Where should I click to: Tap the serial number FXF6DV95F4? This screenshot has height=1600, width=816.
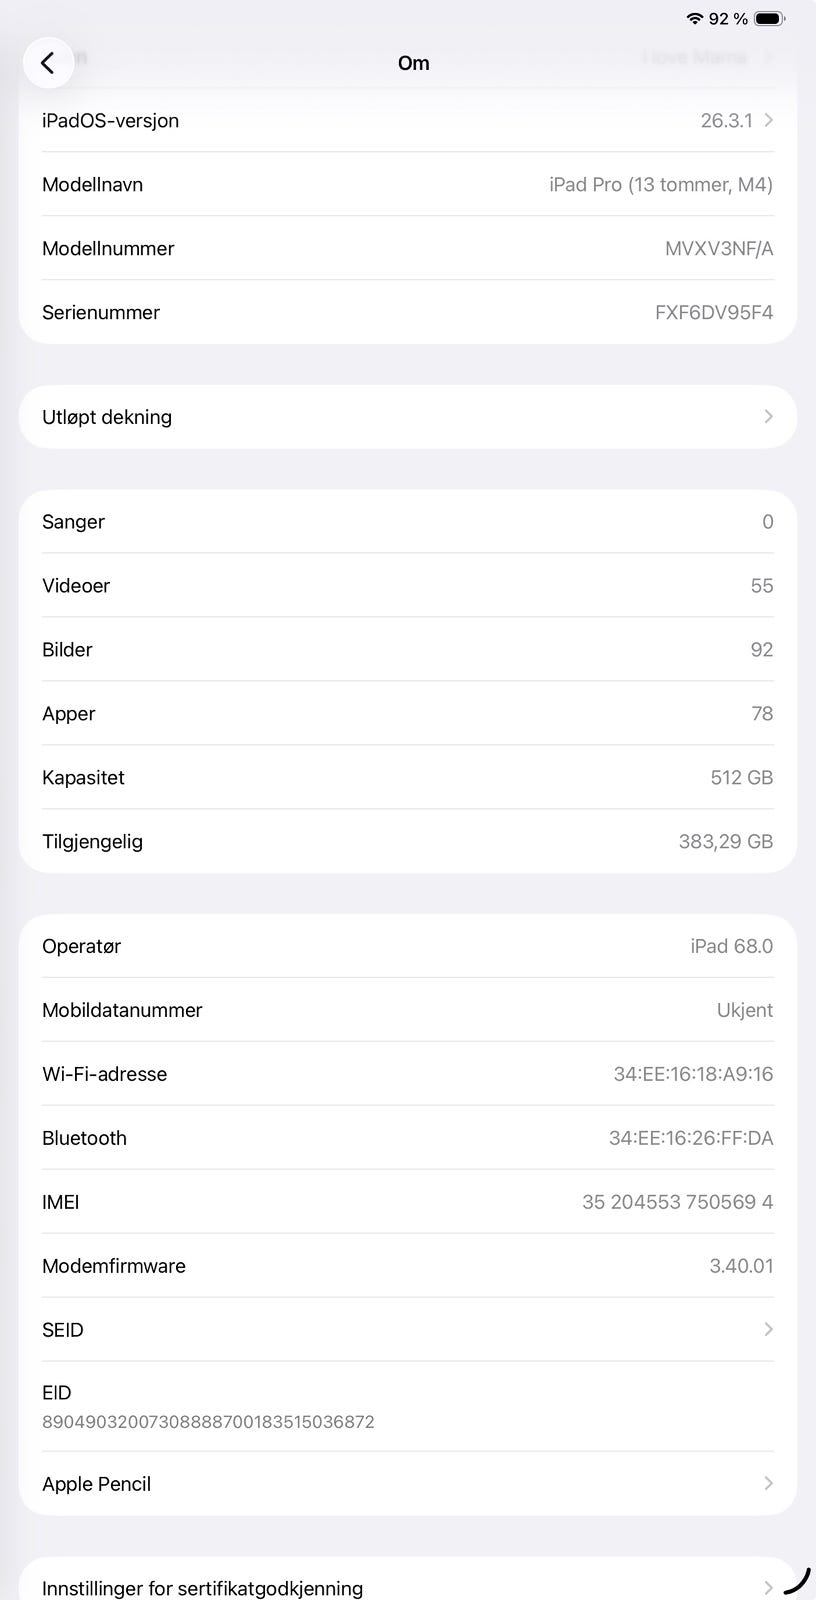coord(714,312)
